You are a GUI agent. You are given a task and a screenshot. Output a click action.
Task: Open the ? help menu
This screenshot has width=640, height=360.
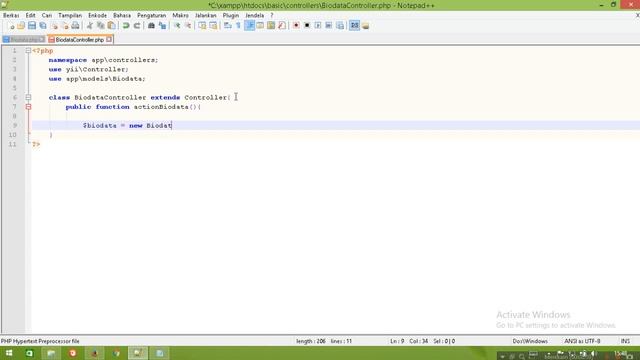tap(272, 16)
